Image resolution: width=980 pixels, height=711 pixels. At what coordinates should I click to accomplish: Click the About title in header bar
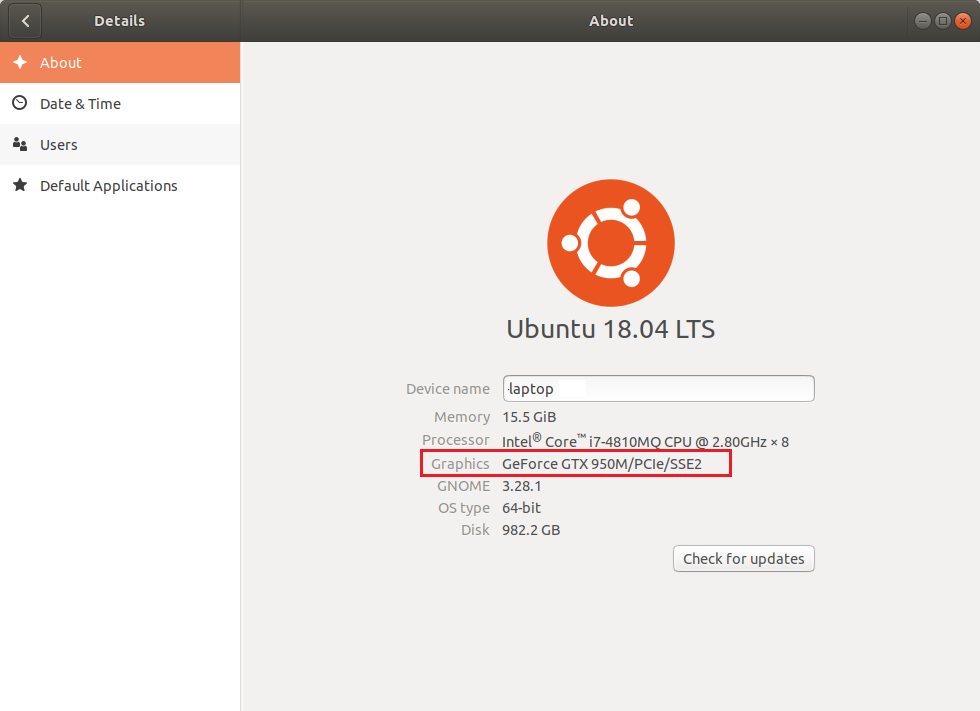(611, 21)
